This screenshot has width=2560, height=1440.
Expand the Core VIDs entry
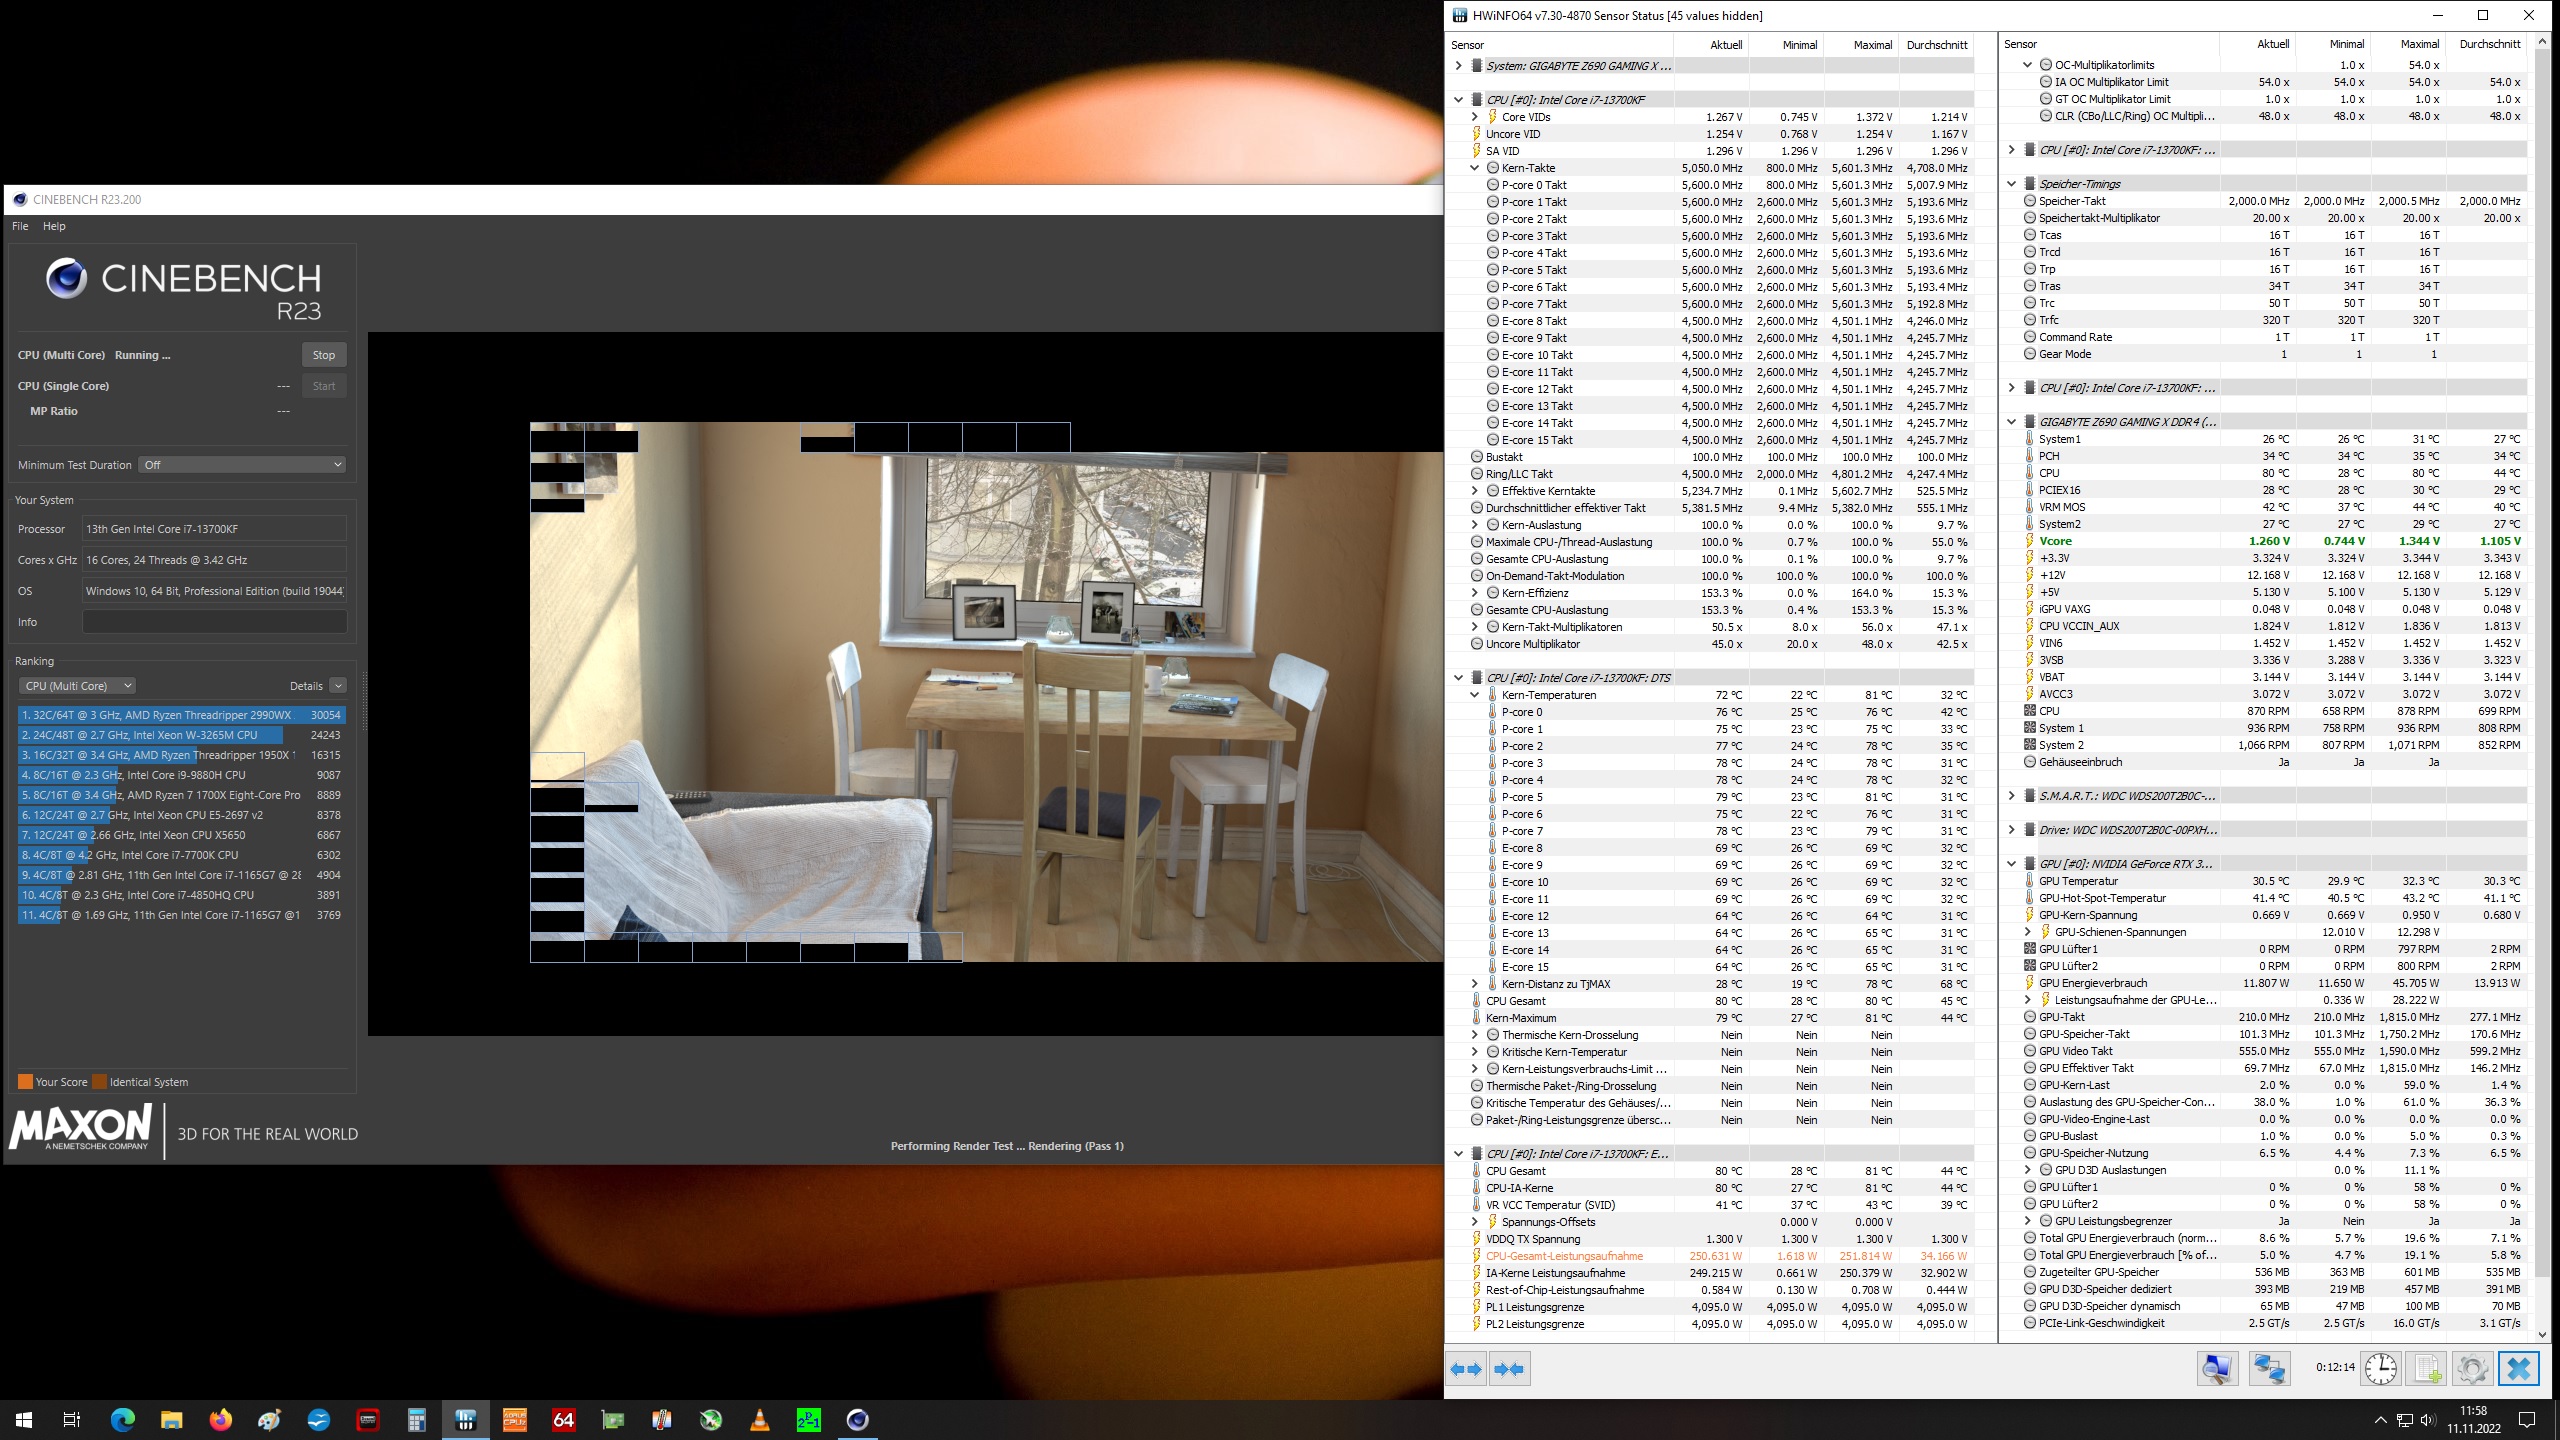click(1476, 116)
